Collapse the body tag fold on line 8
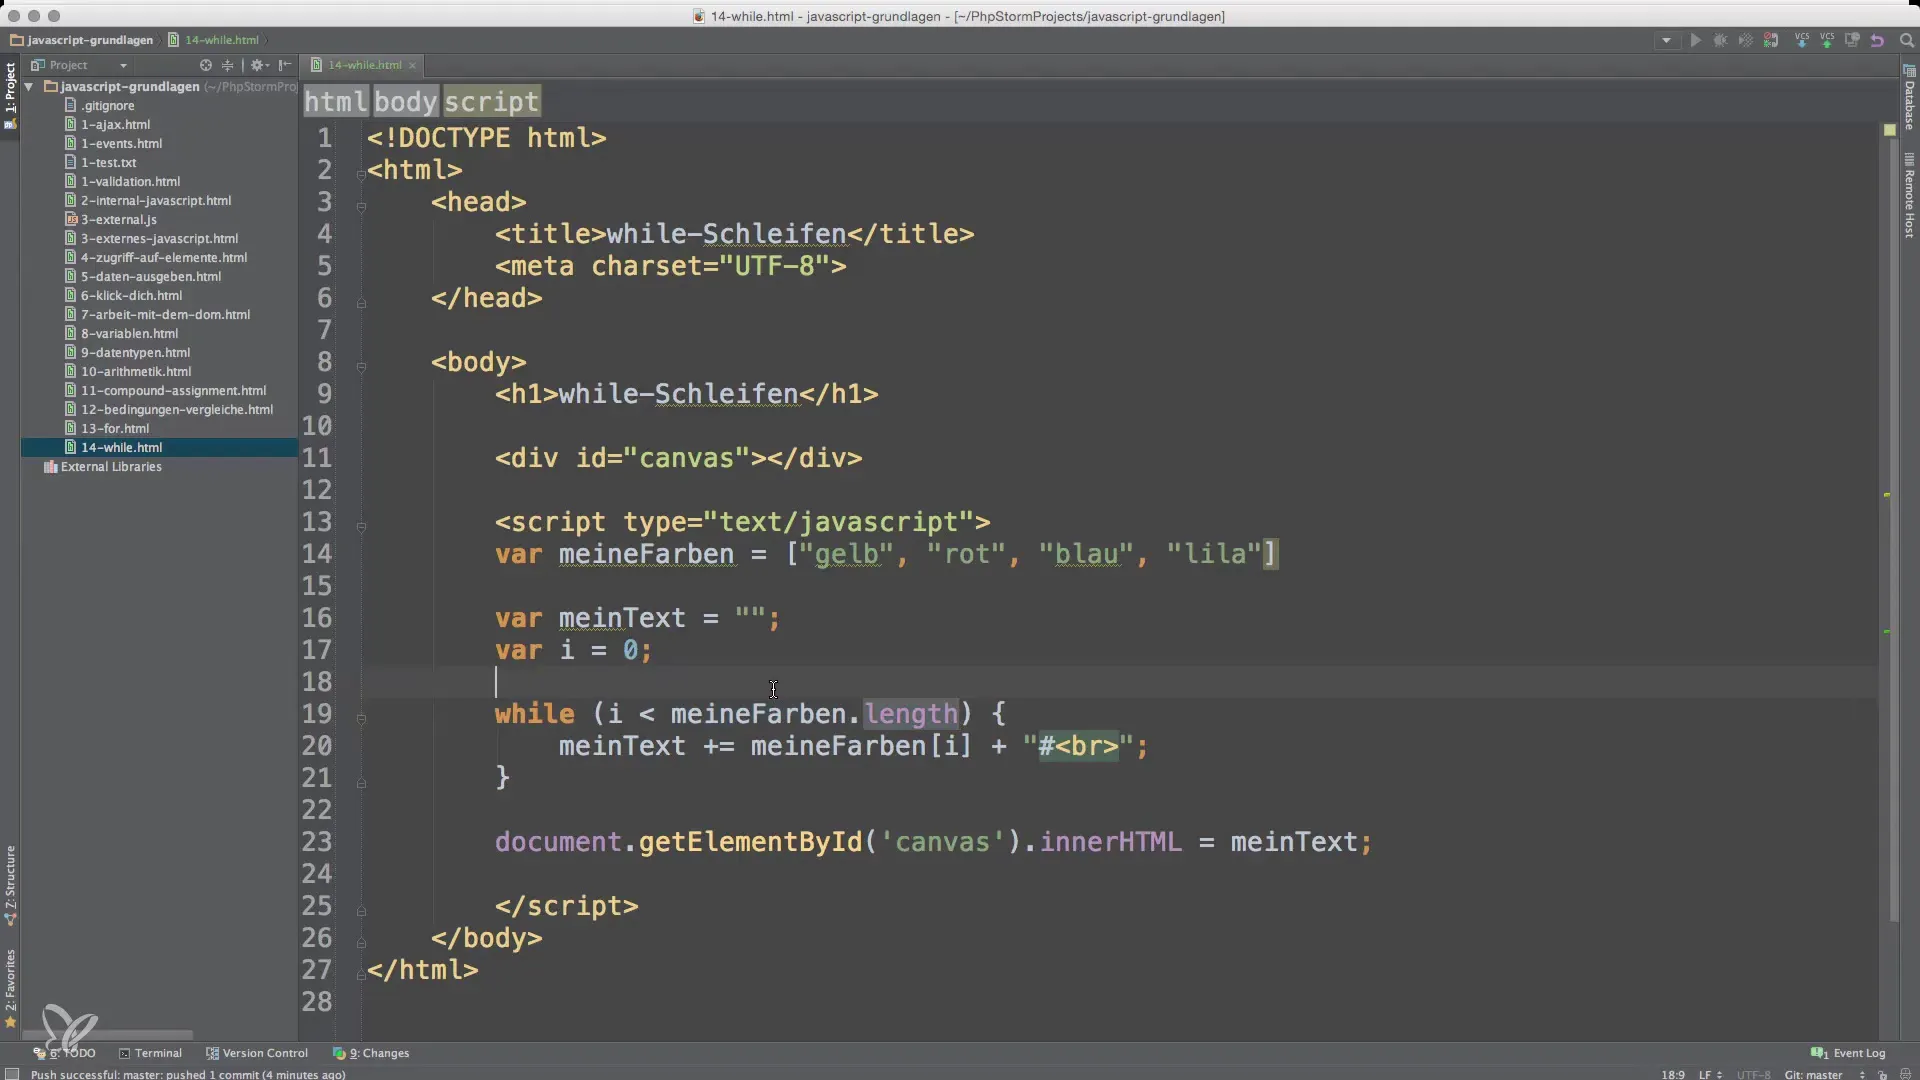The image size is (1920, 1080). 361,367
